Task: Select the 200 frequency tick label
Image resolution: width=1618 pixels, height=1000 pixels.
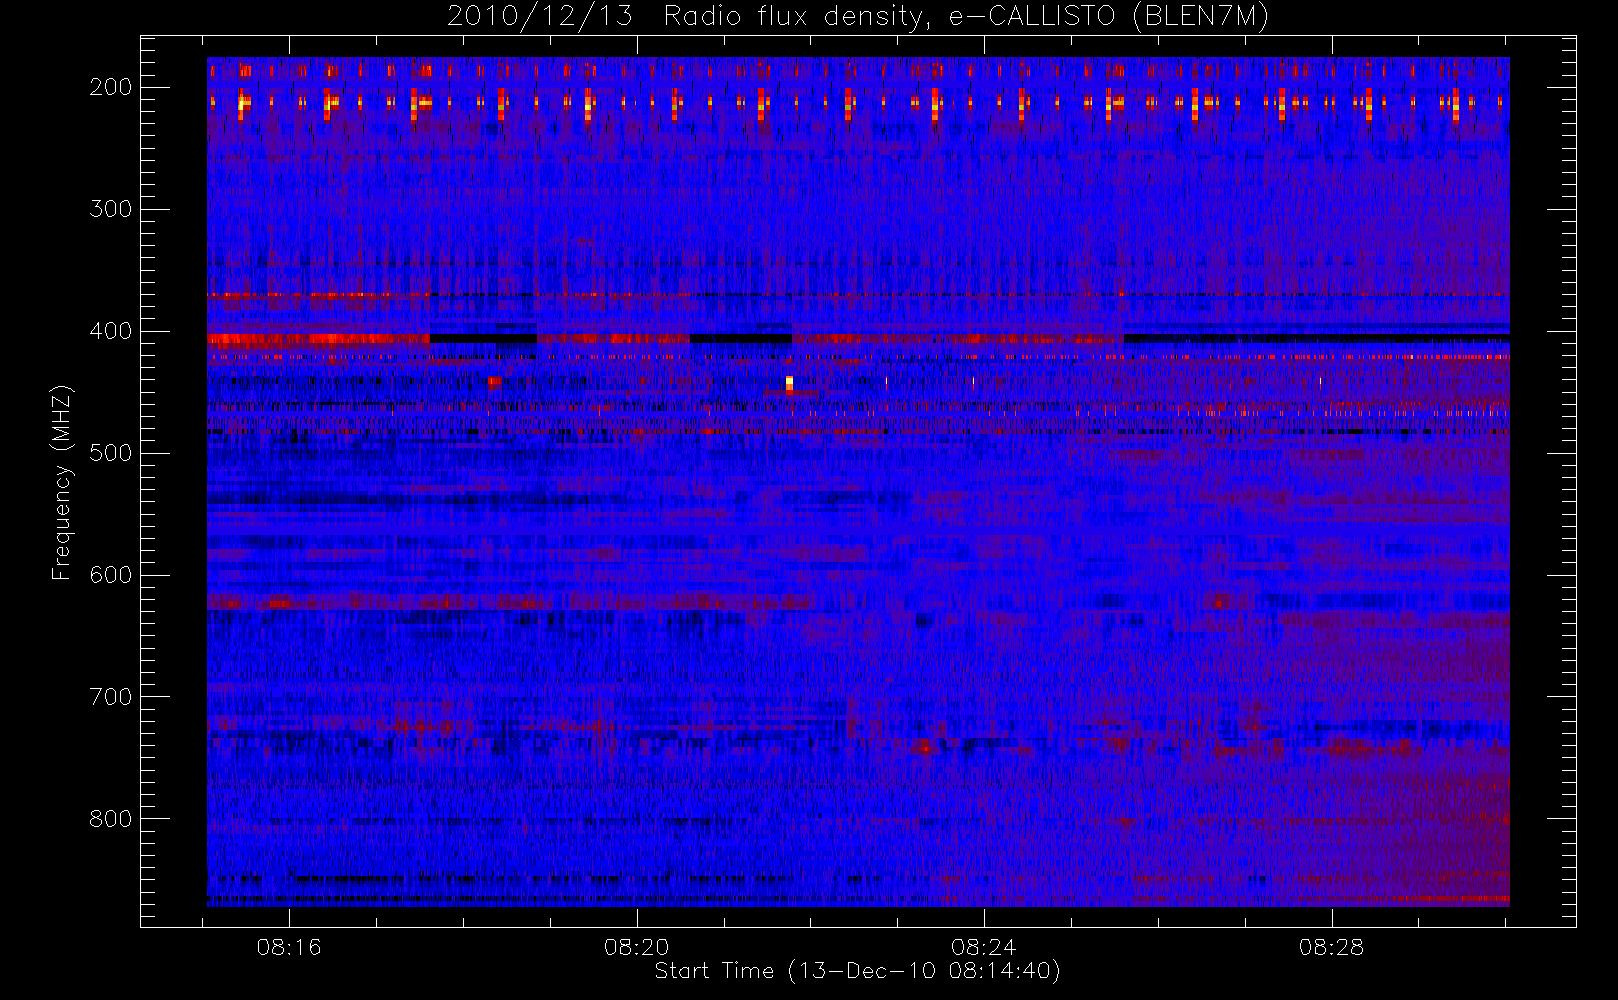Action: [x=111, y=87]
